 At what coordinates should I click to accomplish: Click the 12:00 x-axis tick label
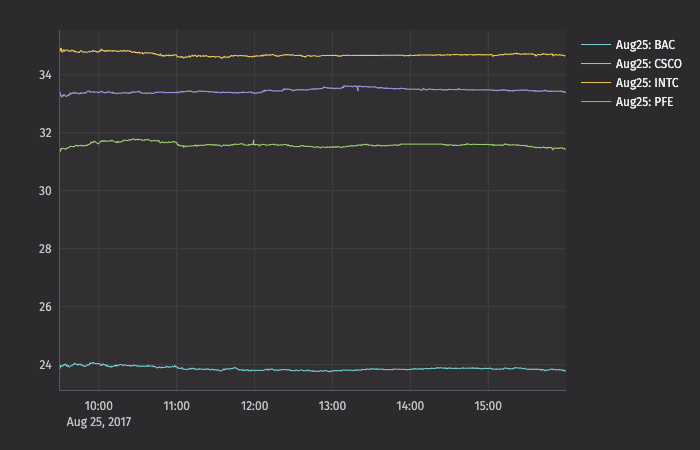click(x=254, y=407)
